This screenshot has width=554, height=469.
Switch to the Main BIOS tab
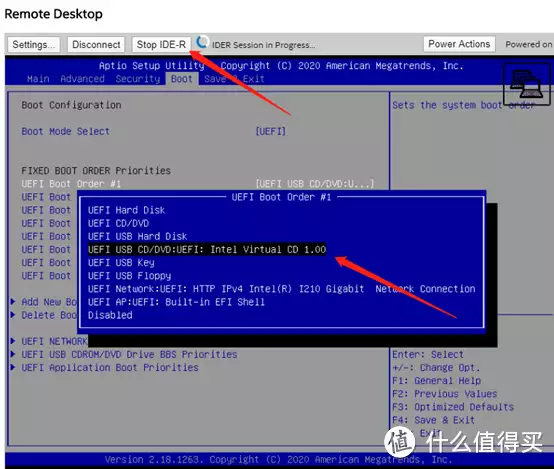pos(38,78)
